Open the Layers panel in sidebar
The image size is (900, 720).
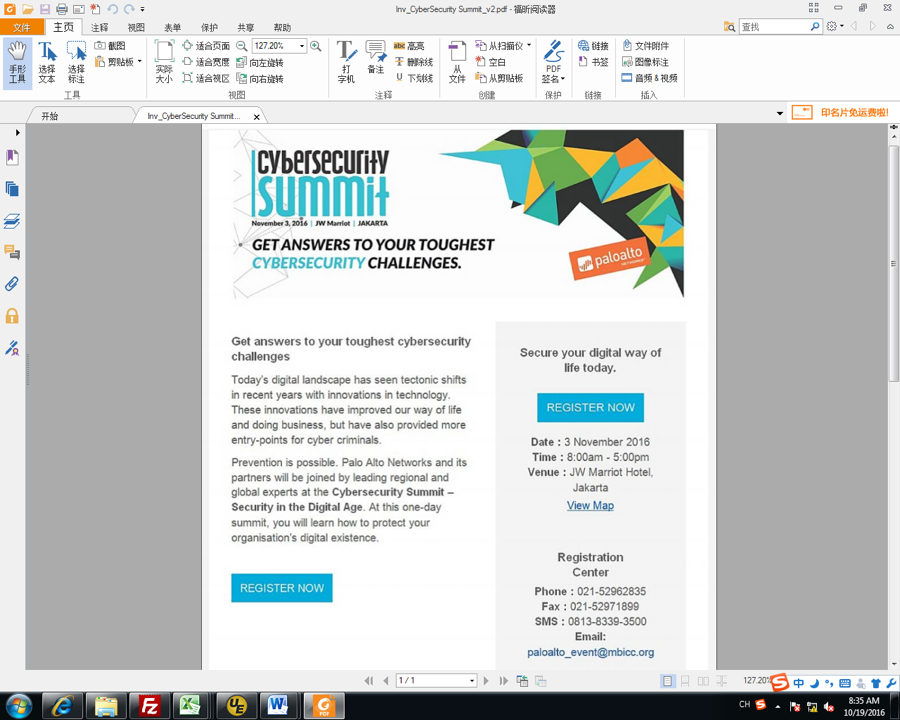[12, 221]
